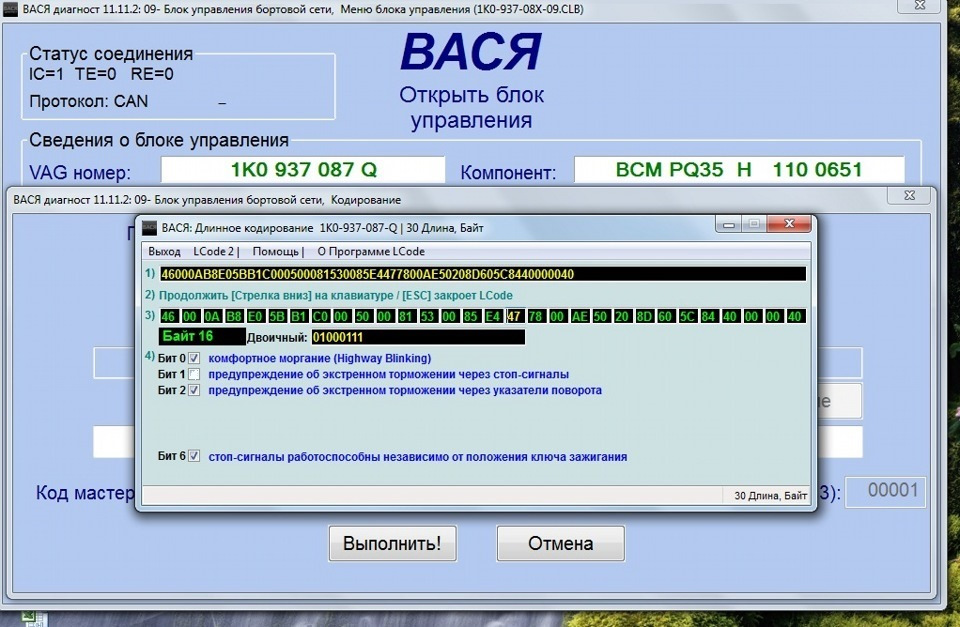
Task: Select byte cell 84
Action: click(708, 317)
